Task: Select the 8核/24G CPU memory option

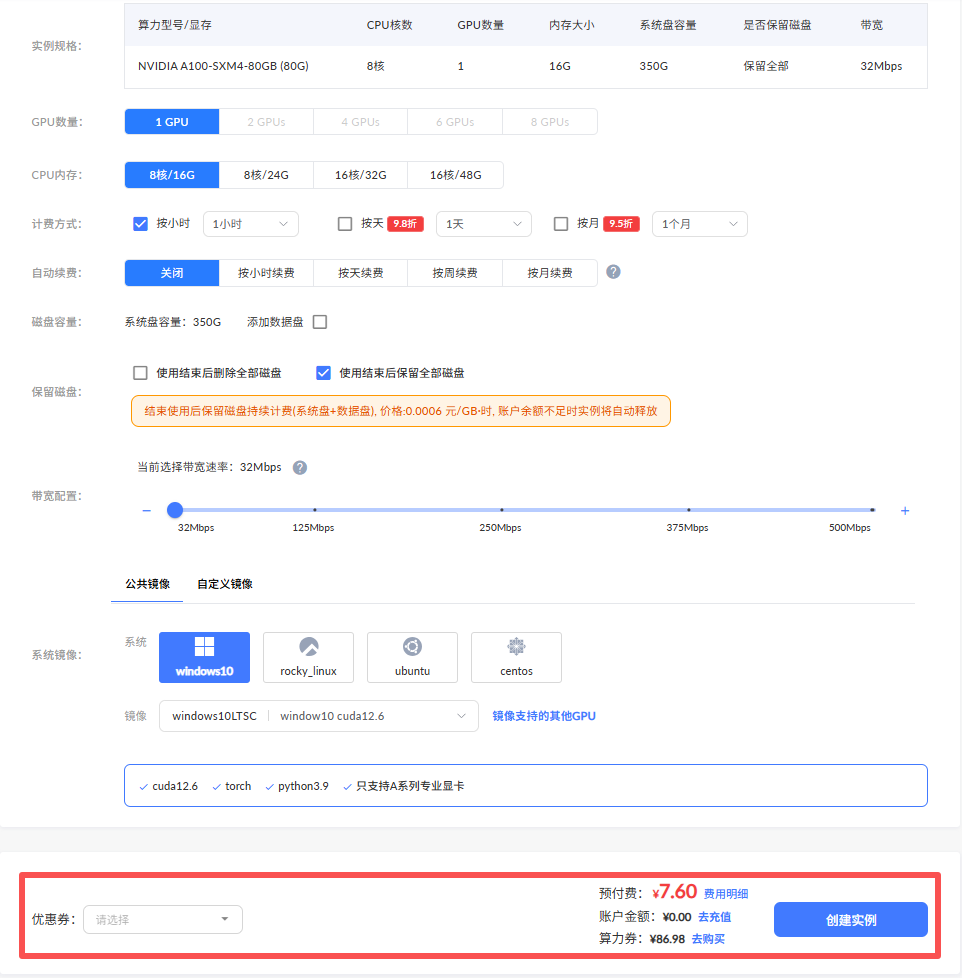Action: tap(266, 175)
